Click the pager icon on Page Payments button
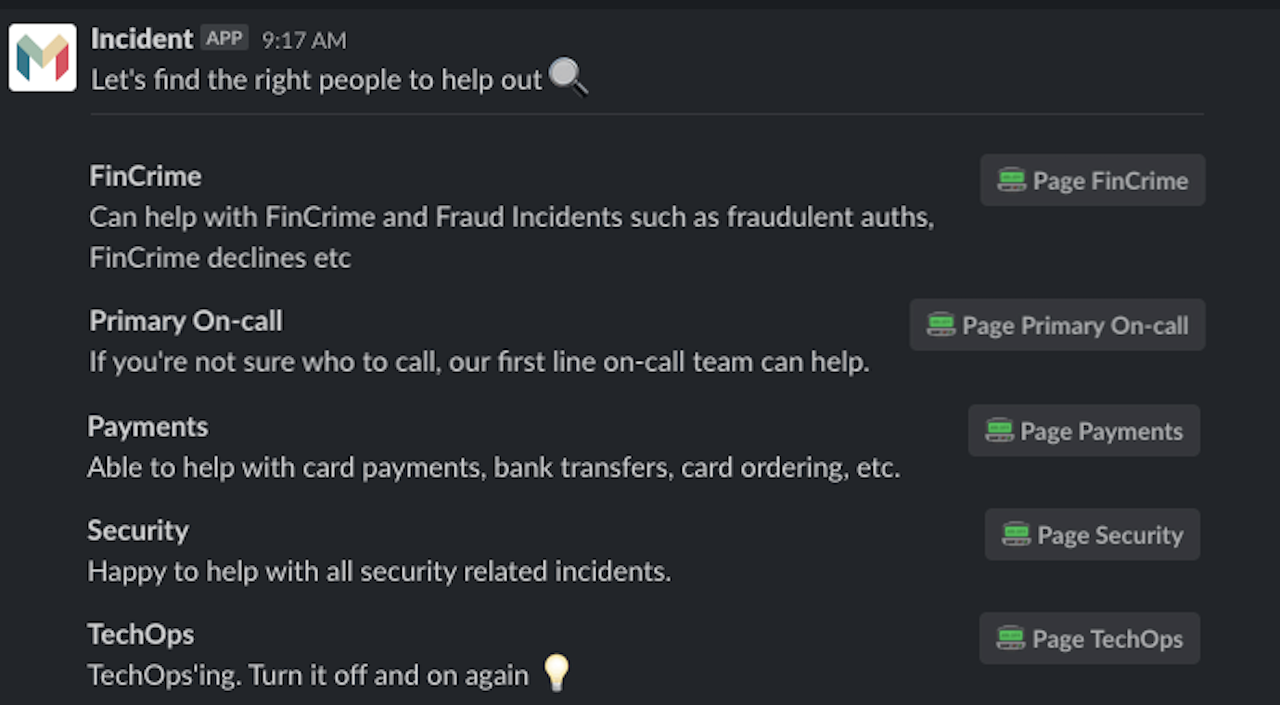 coord(1002,431)
